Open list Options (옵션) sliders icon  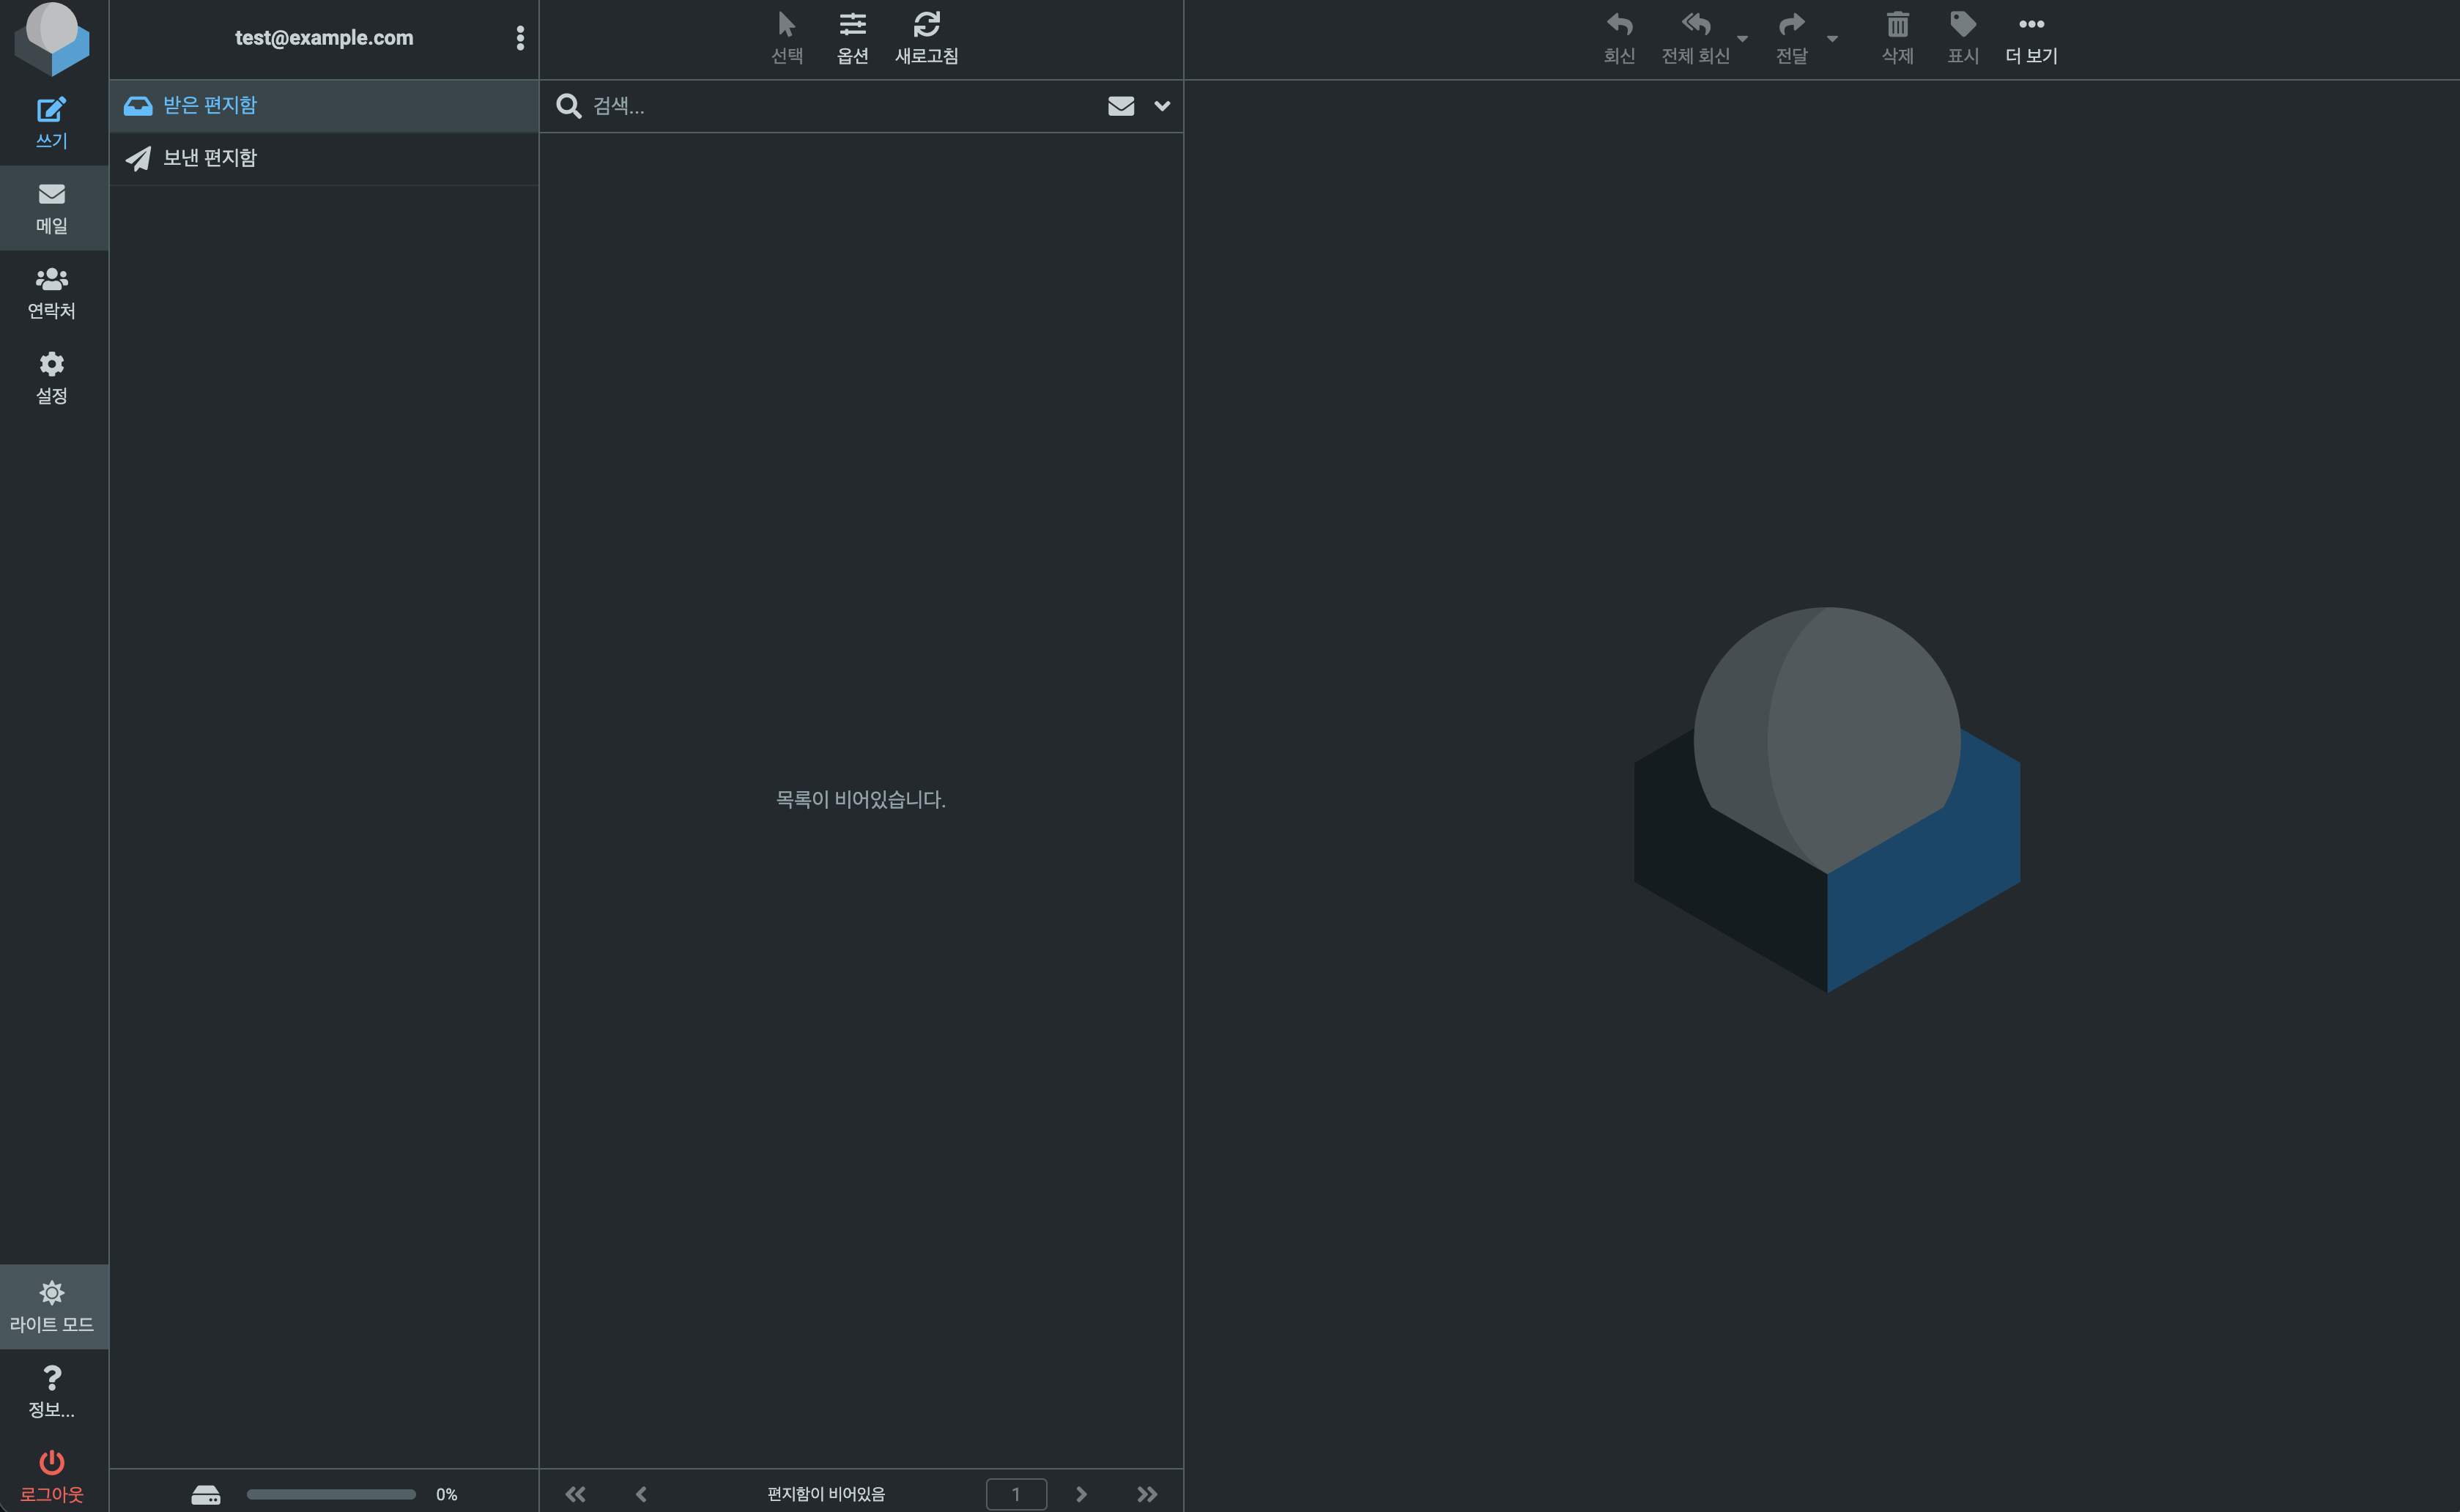point(852,38)
